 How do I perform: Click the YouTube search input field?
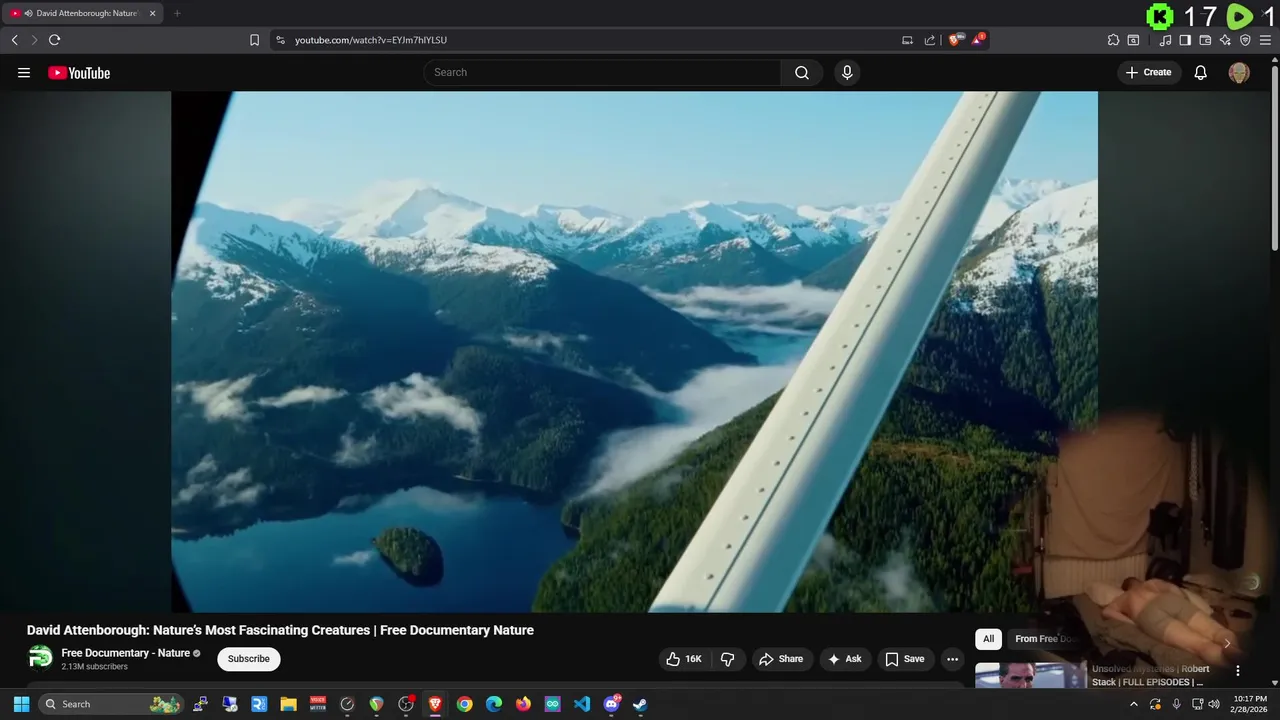[x=602, y=72]
